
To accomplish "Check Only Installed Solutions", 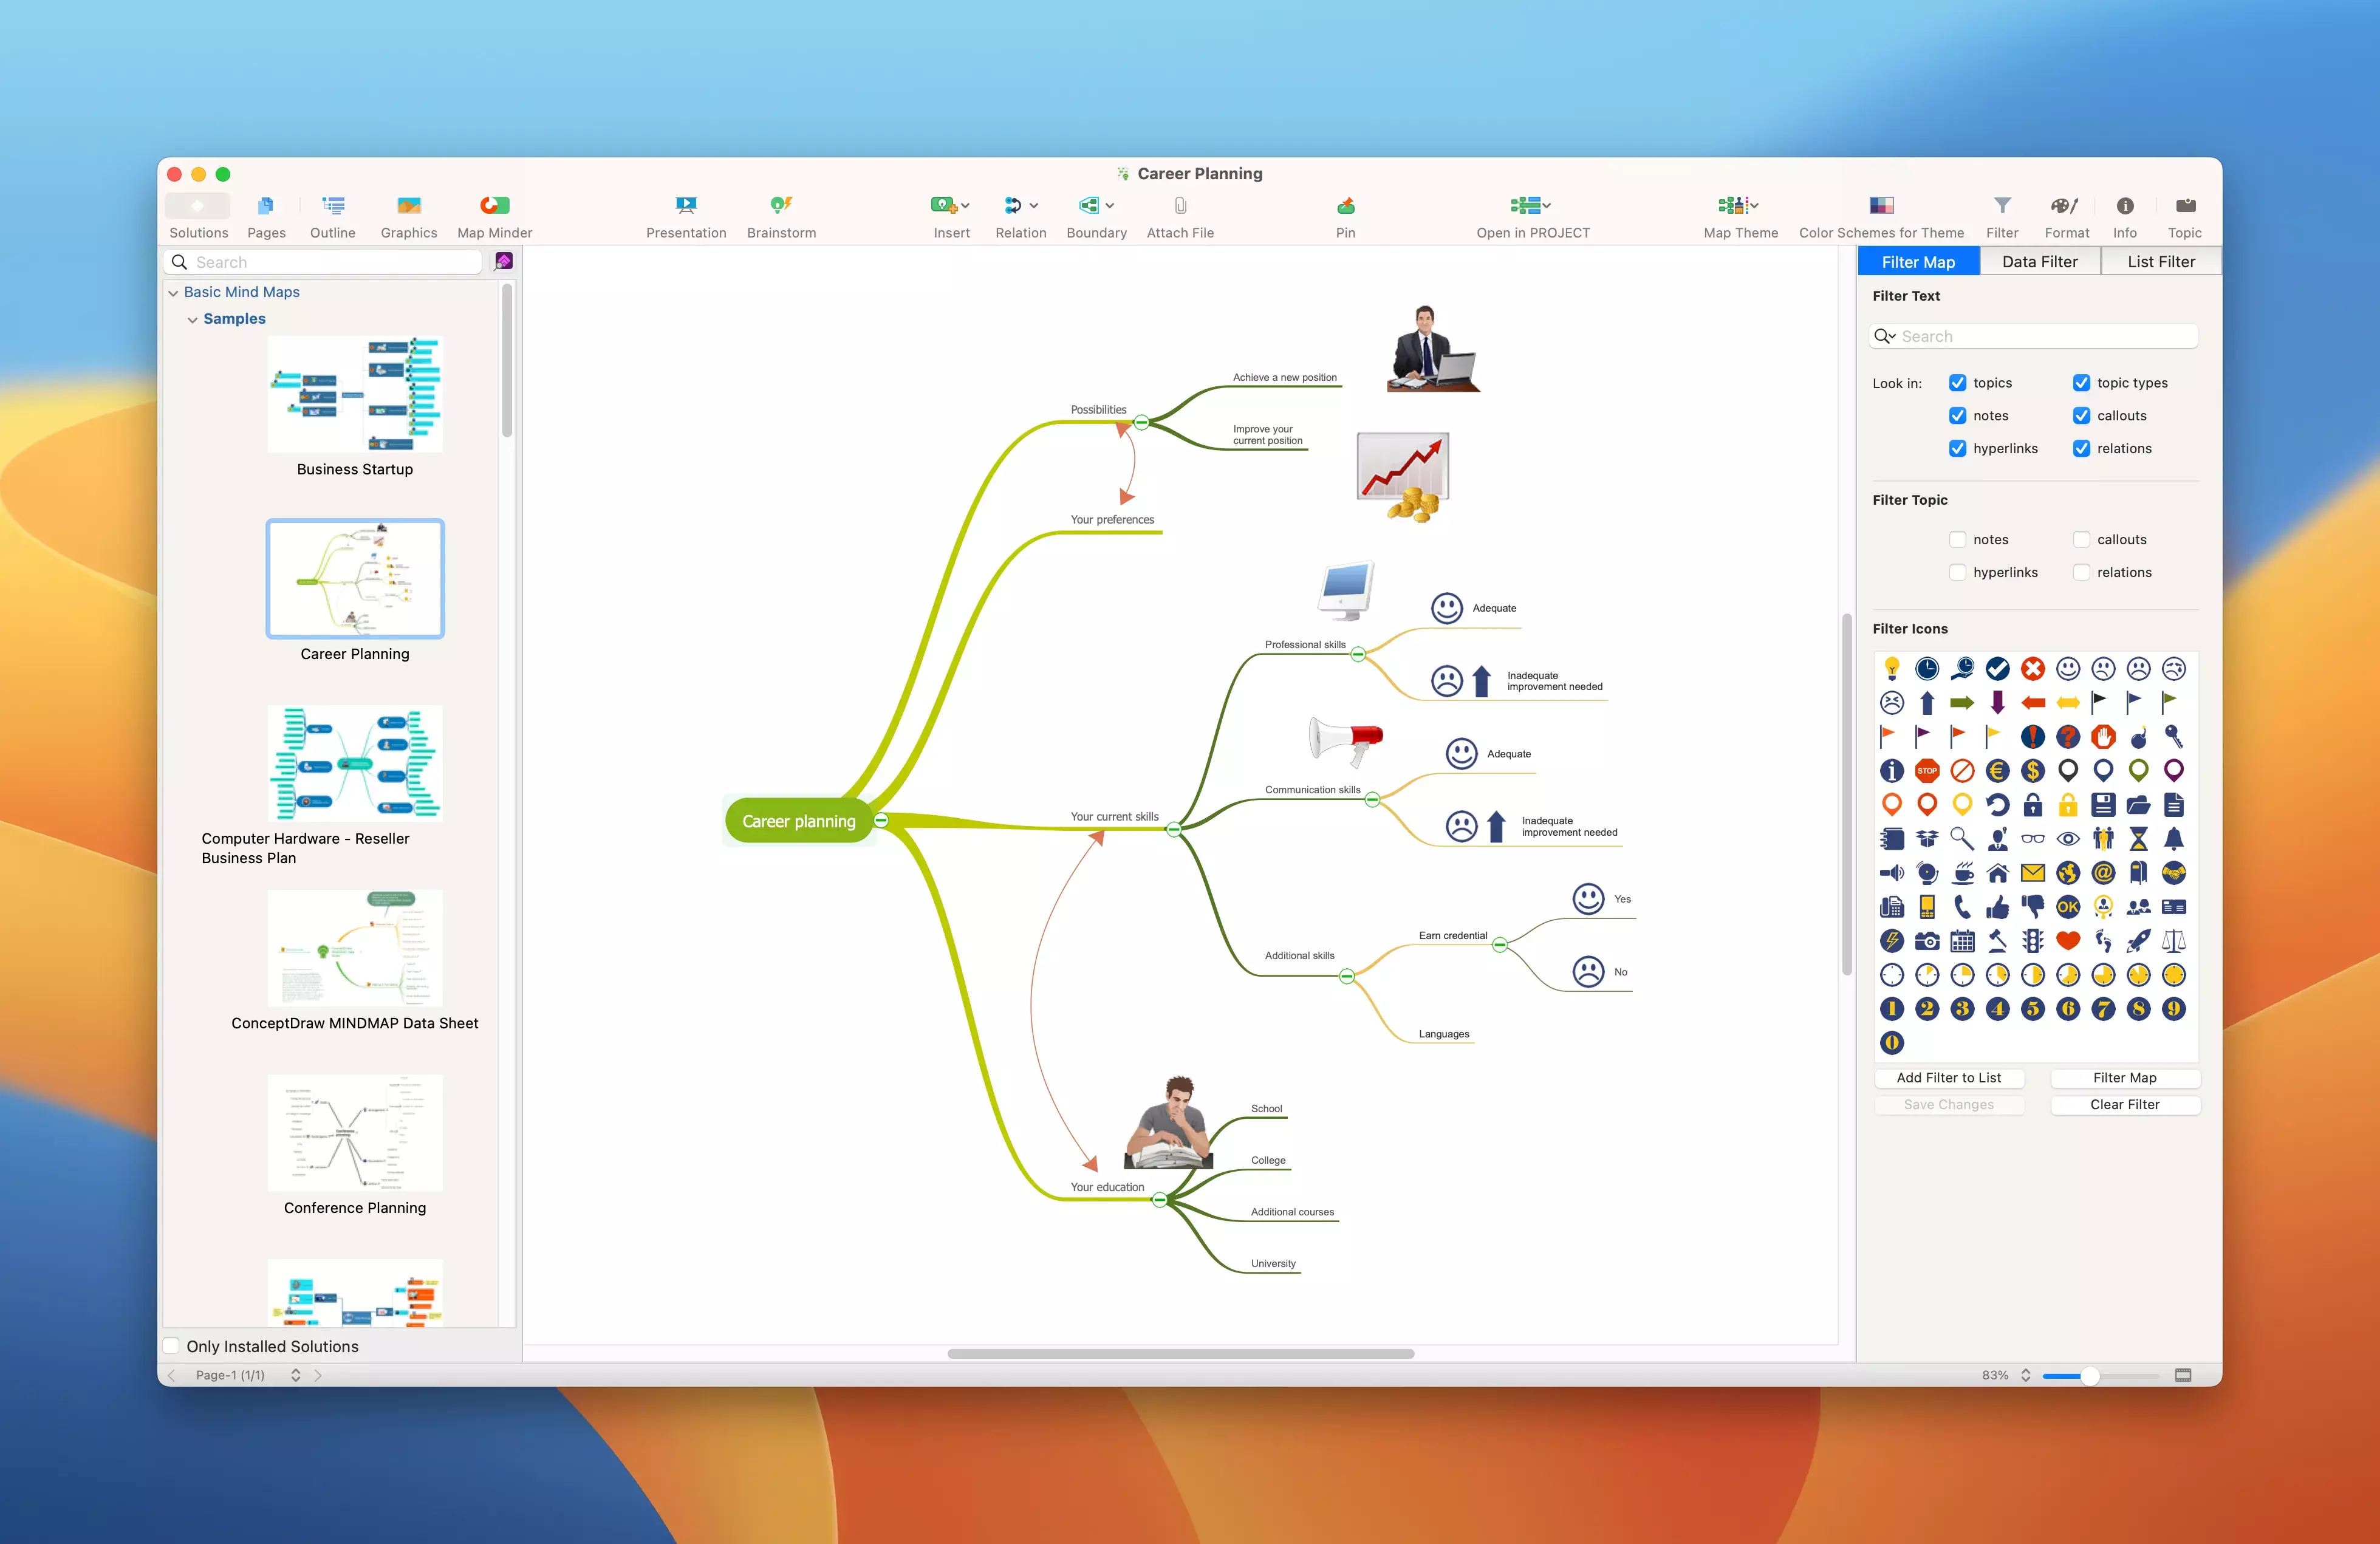I will tap(172, 1346).
